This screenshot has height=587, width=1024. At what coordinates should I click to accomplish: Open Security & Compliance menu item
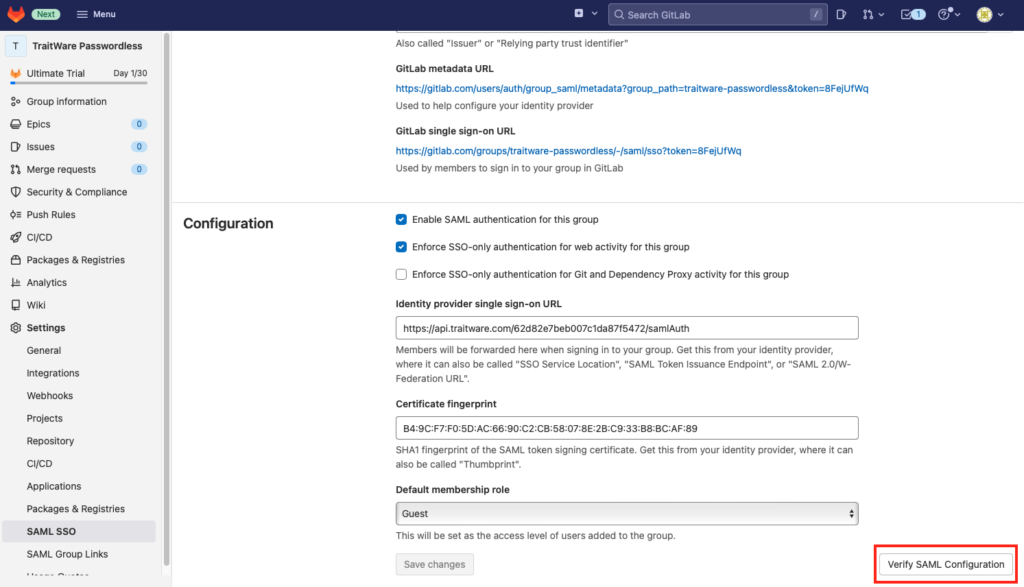tap(79, 192)
